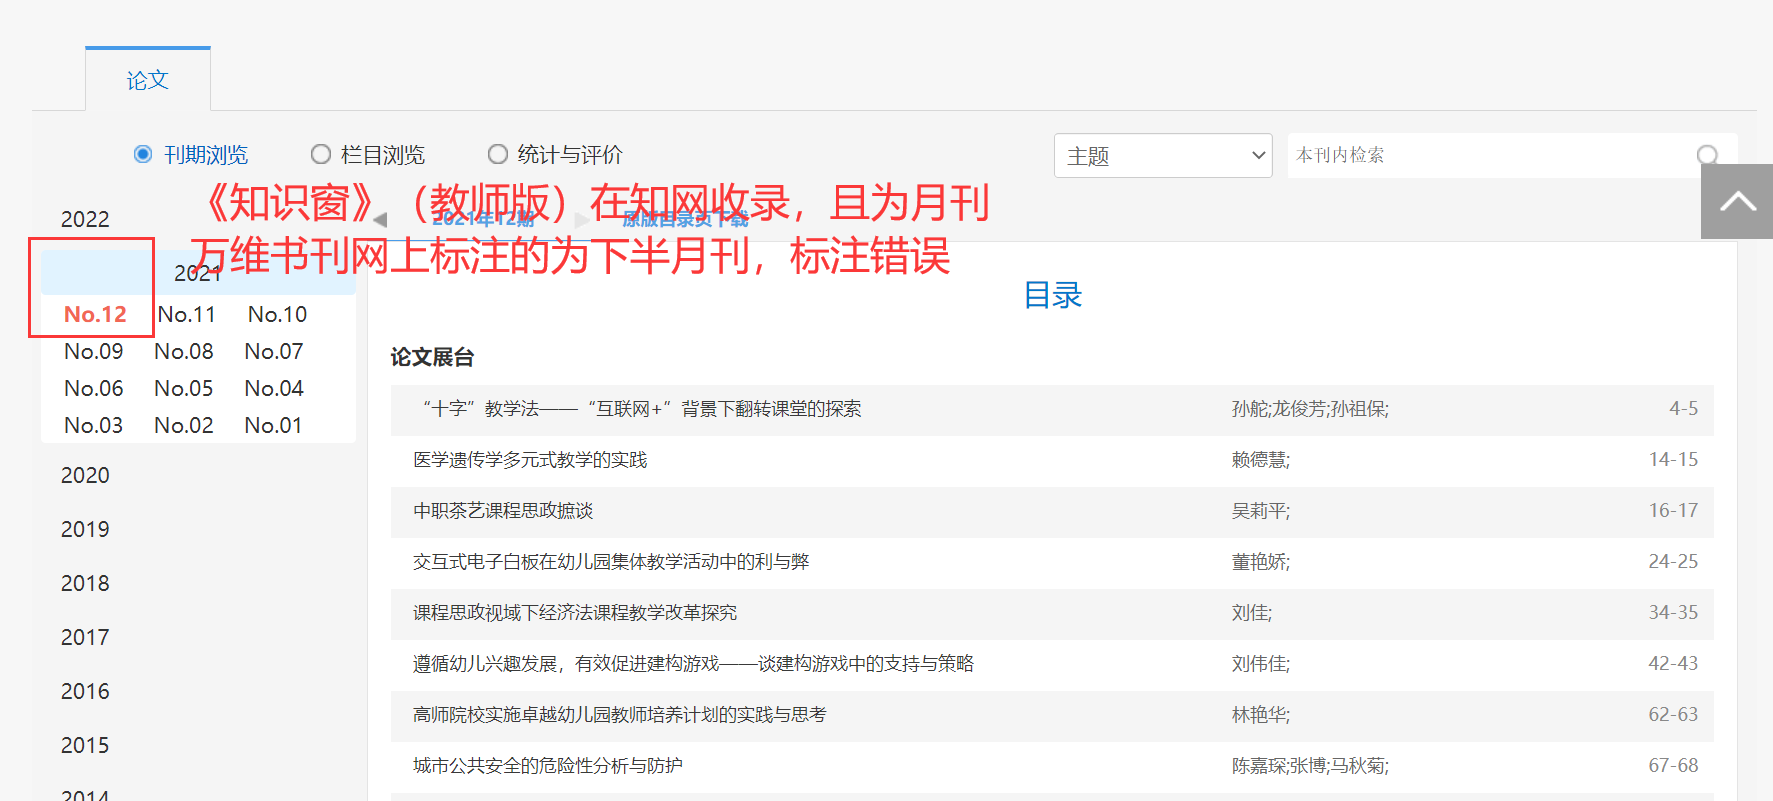Expand the 2020 year issues

(85, 475)
